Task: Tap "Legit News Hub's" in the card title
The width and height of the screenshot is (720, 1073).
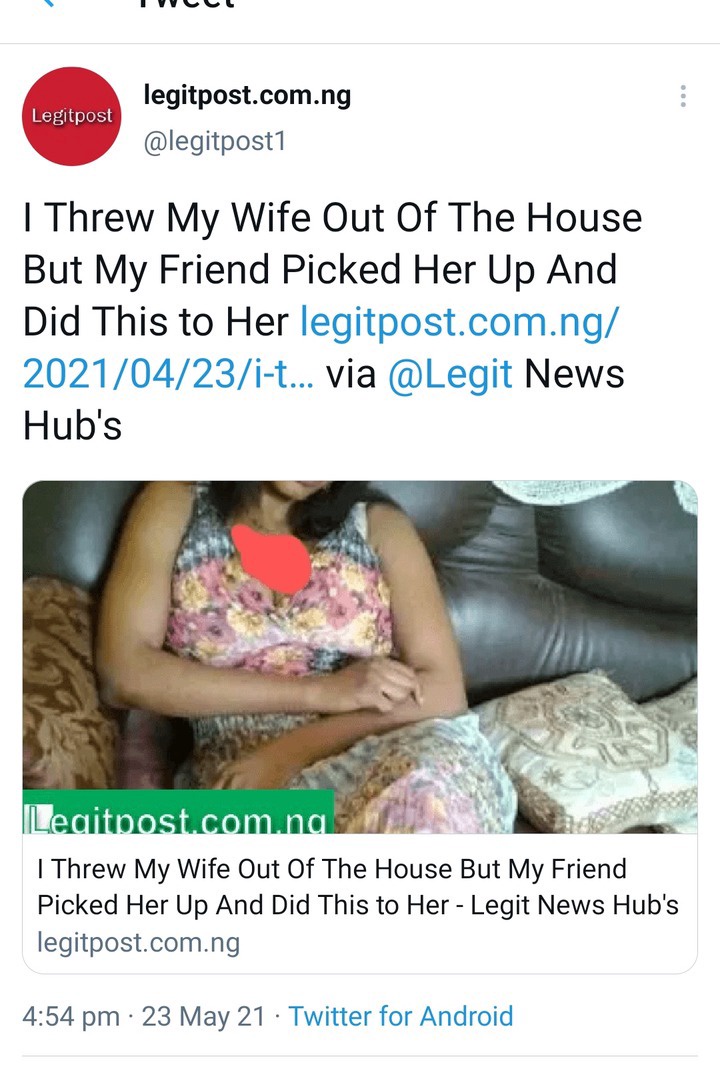Action: 574,905
